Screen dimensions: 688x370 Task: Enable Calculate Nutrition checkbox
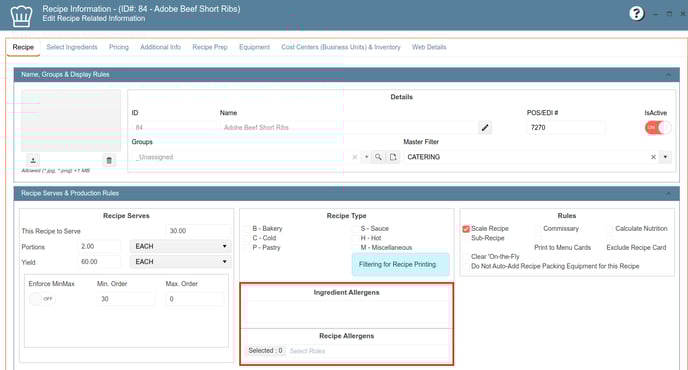[x=610, y=229]
